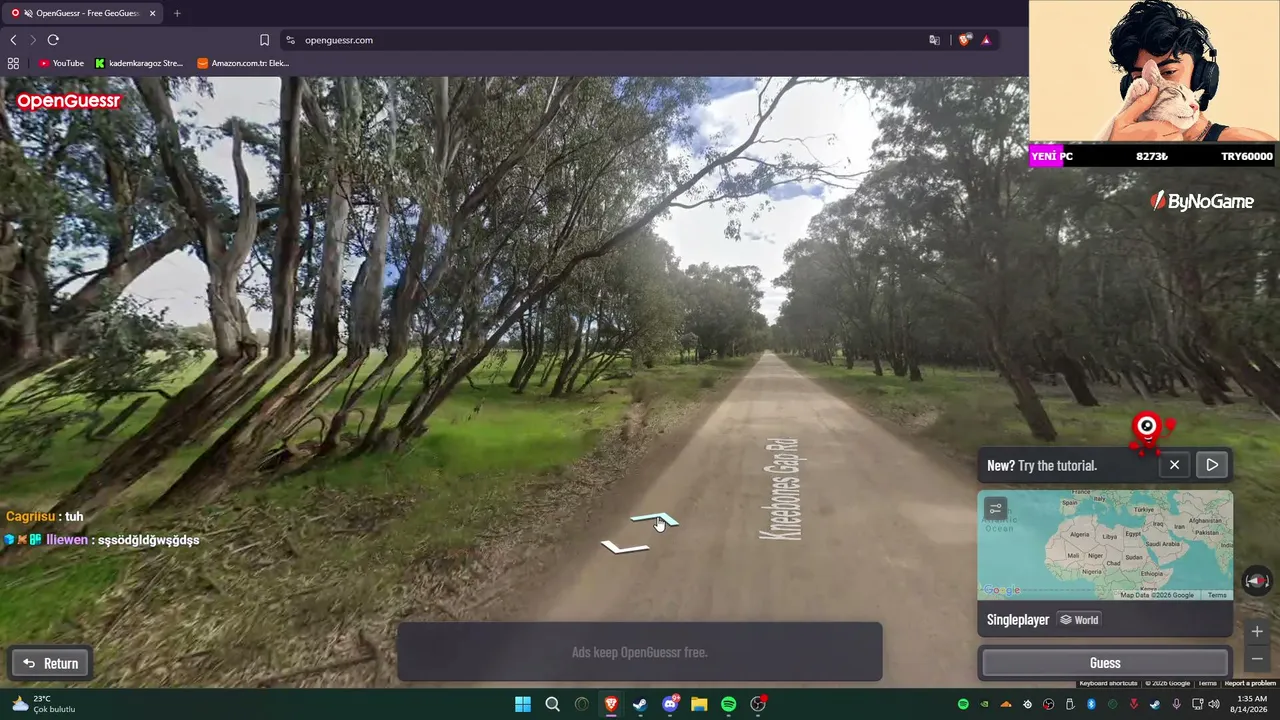Open Windows taskbar search
Viewport: 1280px width, 720px height.
(552, 704)
